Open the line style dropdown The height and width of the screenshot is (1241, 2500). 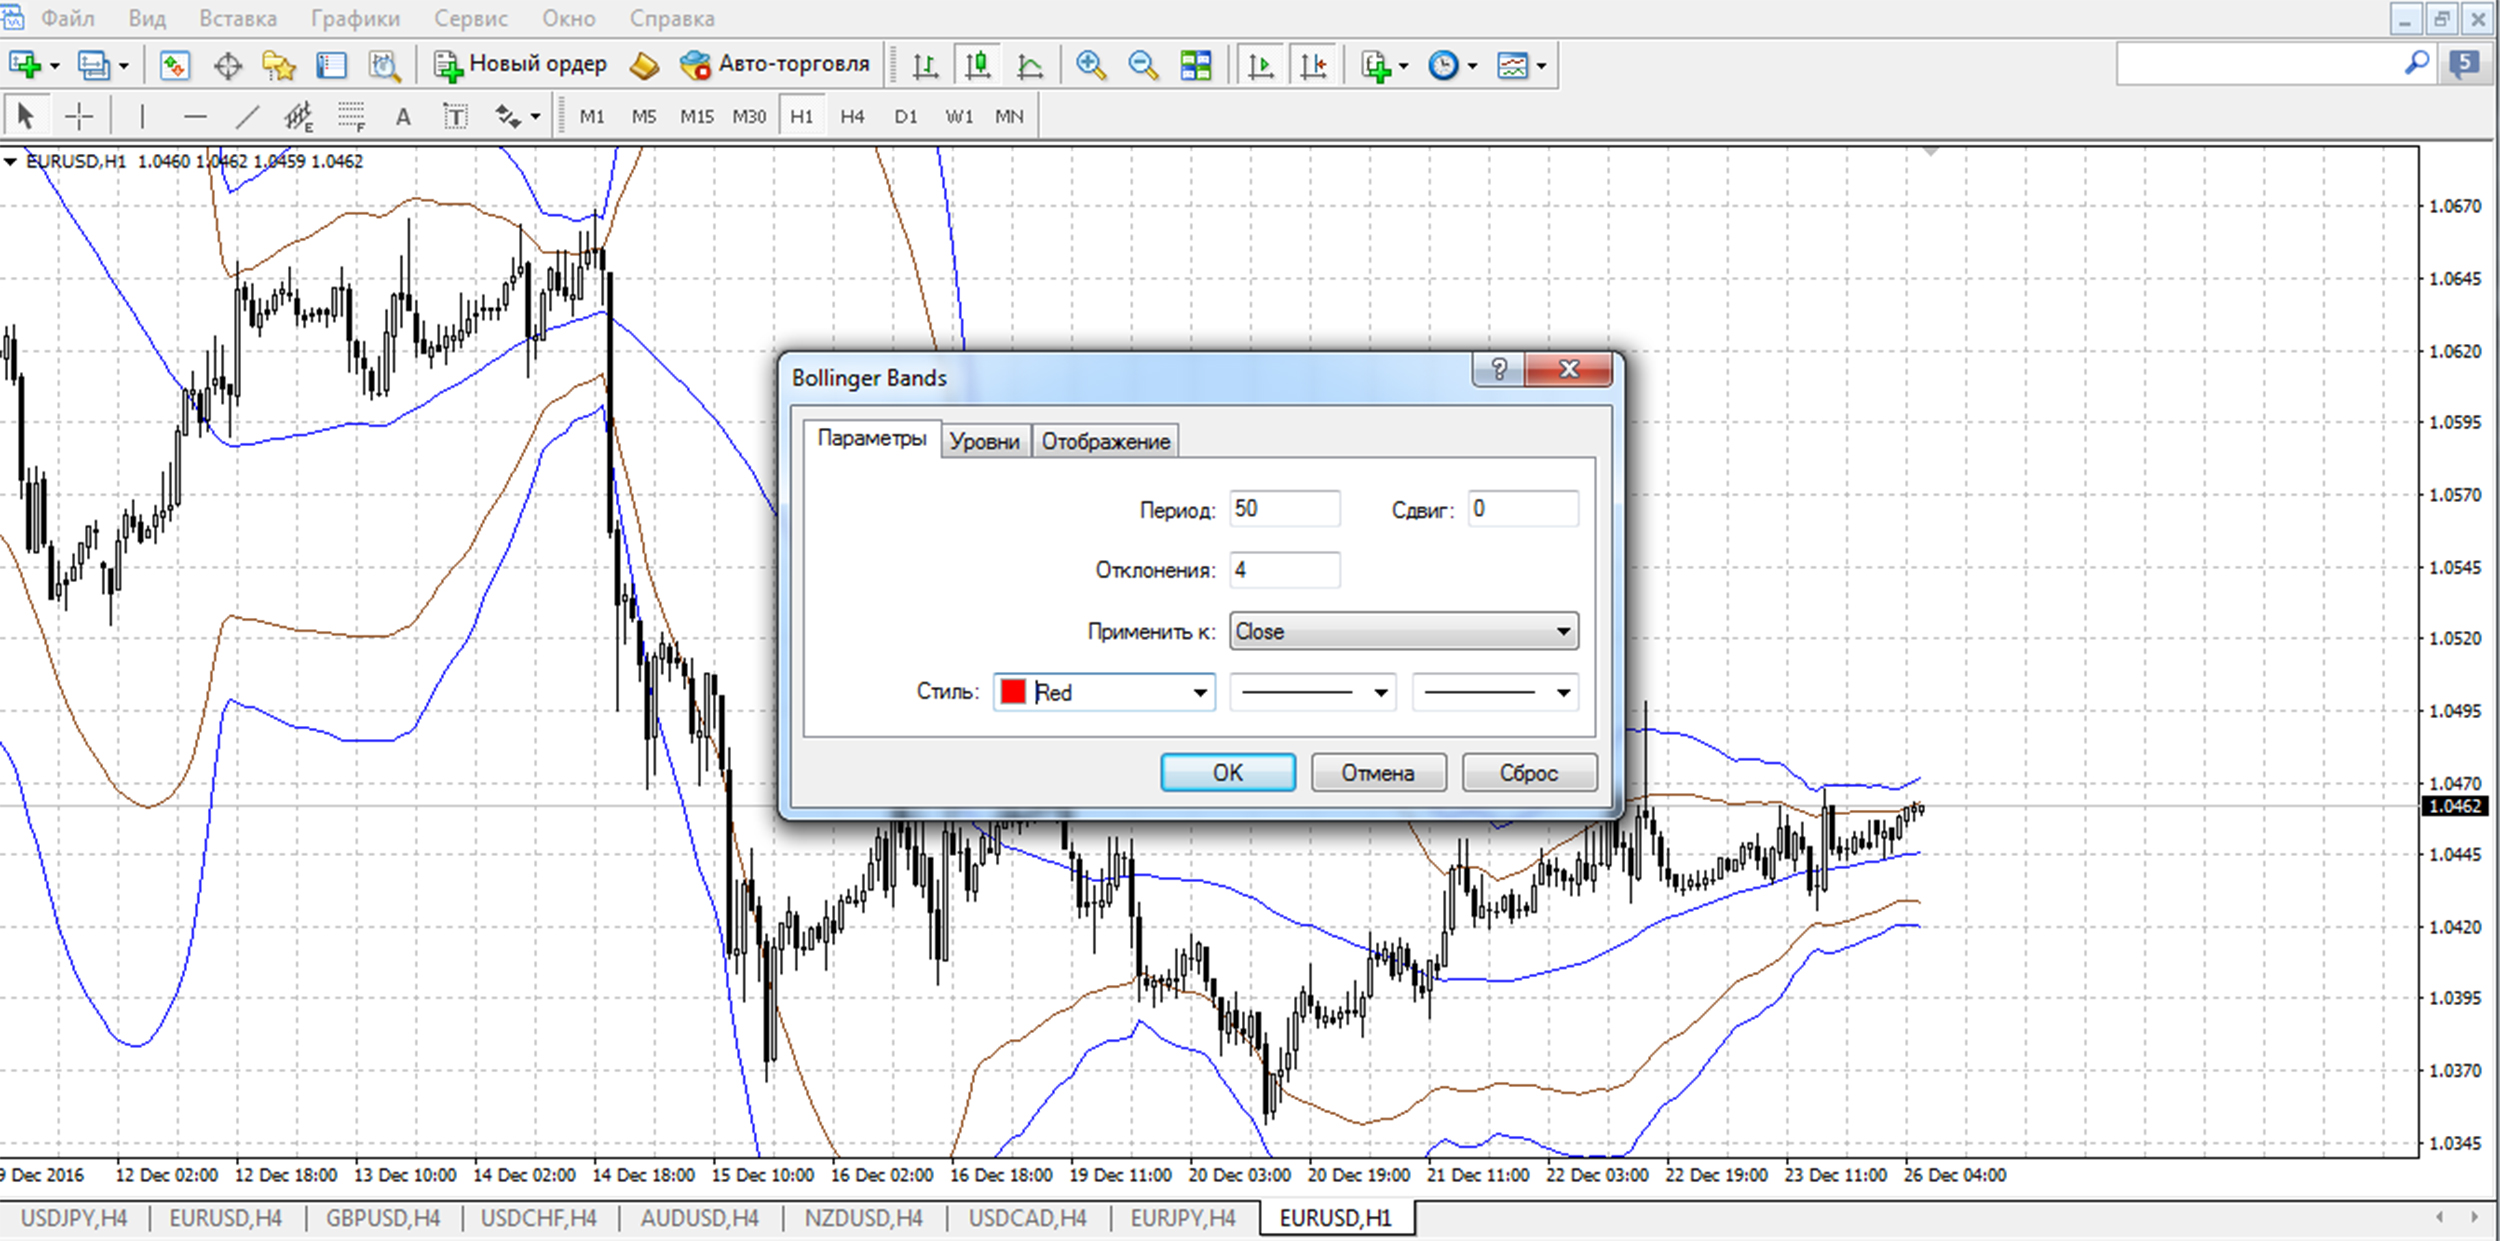coord(1313,692)
